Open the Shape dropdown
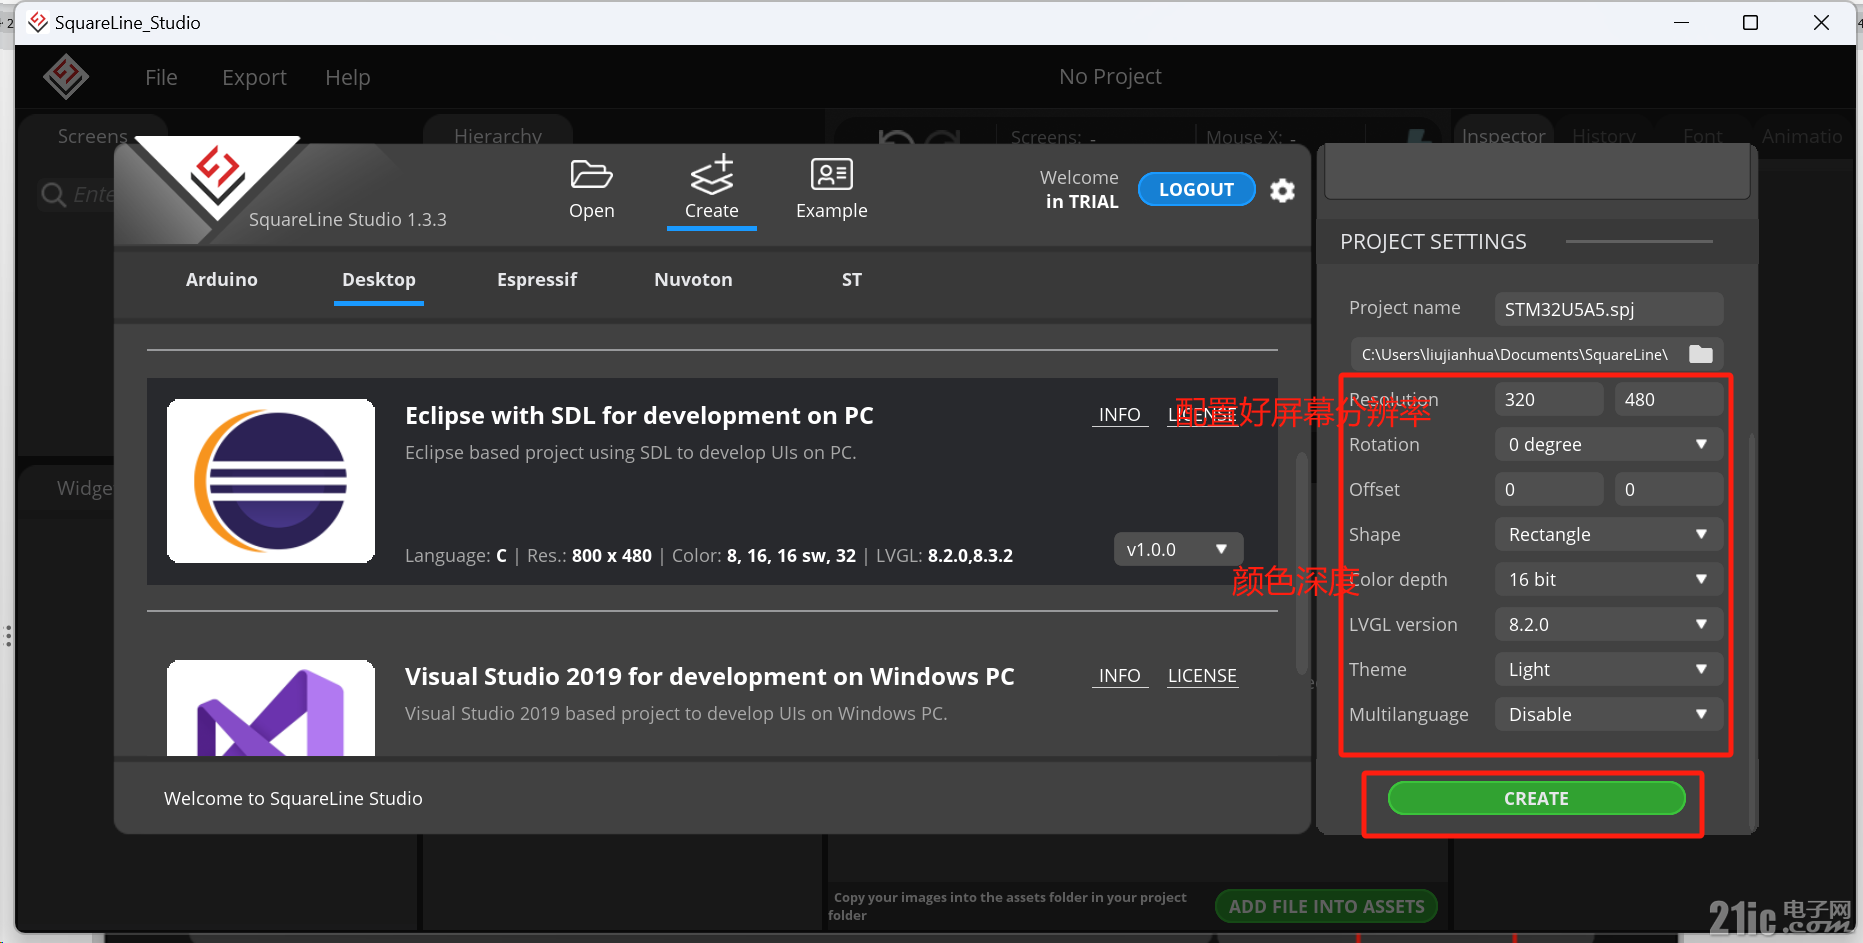1863x943 pixels. [1608, 534]
